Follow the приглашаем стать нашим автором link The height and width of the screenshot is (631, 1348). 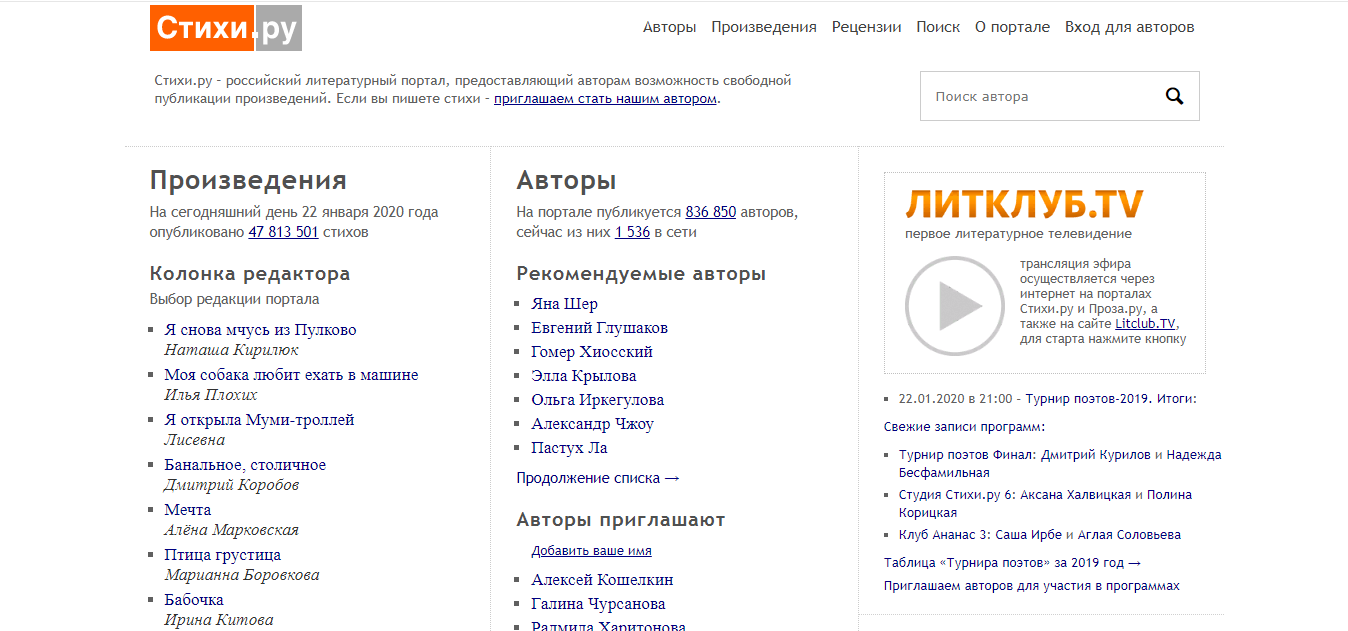click(605, 99)
